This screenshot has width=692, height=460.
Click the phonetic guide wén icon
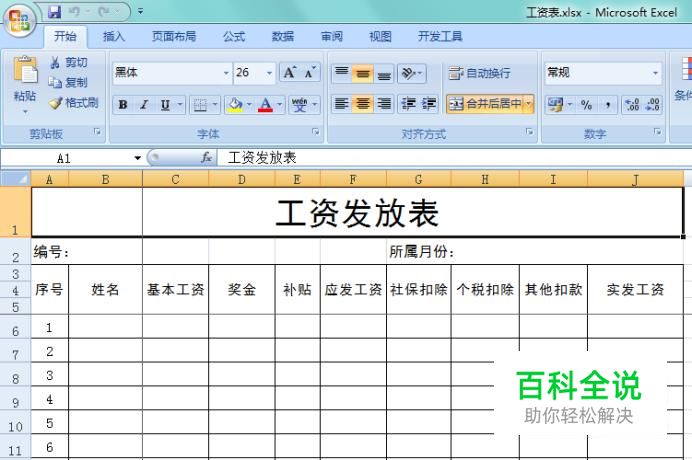click(300, 105)
